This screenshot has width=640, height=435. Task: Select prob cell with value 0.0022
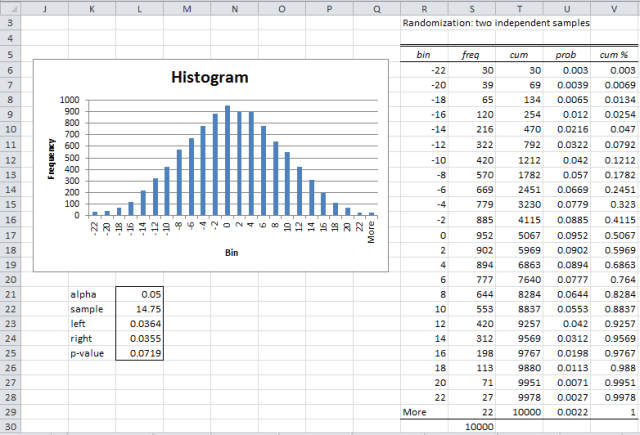pos(567,412)
